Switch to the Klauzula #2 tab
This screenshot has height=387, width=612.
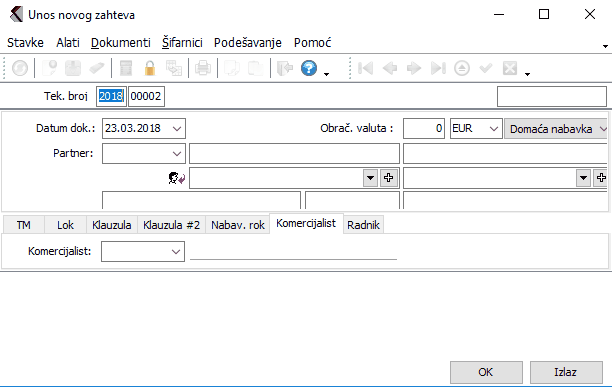[171, 225]
